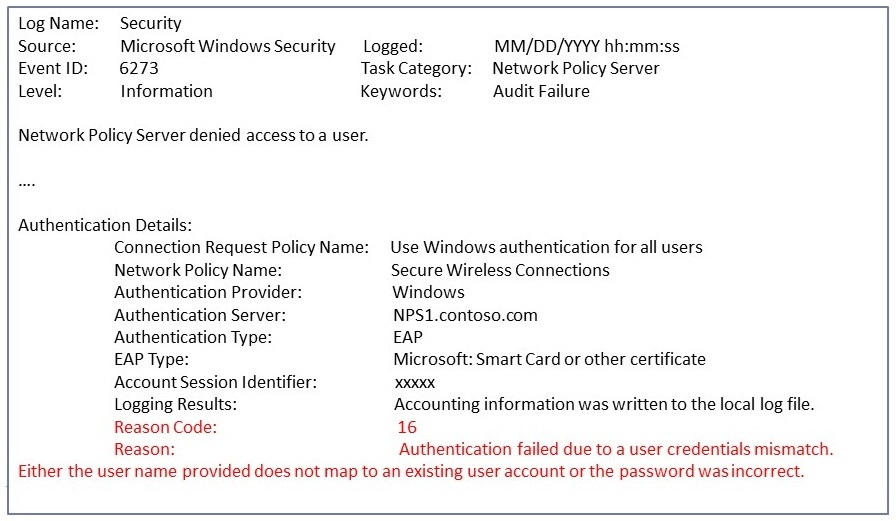
Task: Click the red Reason Code value 16
Action: tap(407, 427)
